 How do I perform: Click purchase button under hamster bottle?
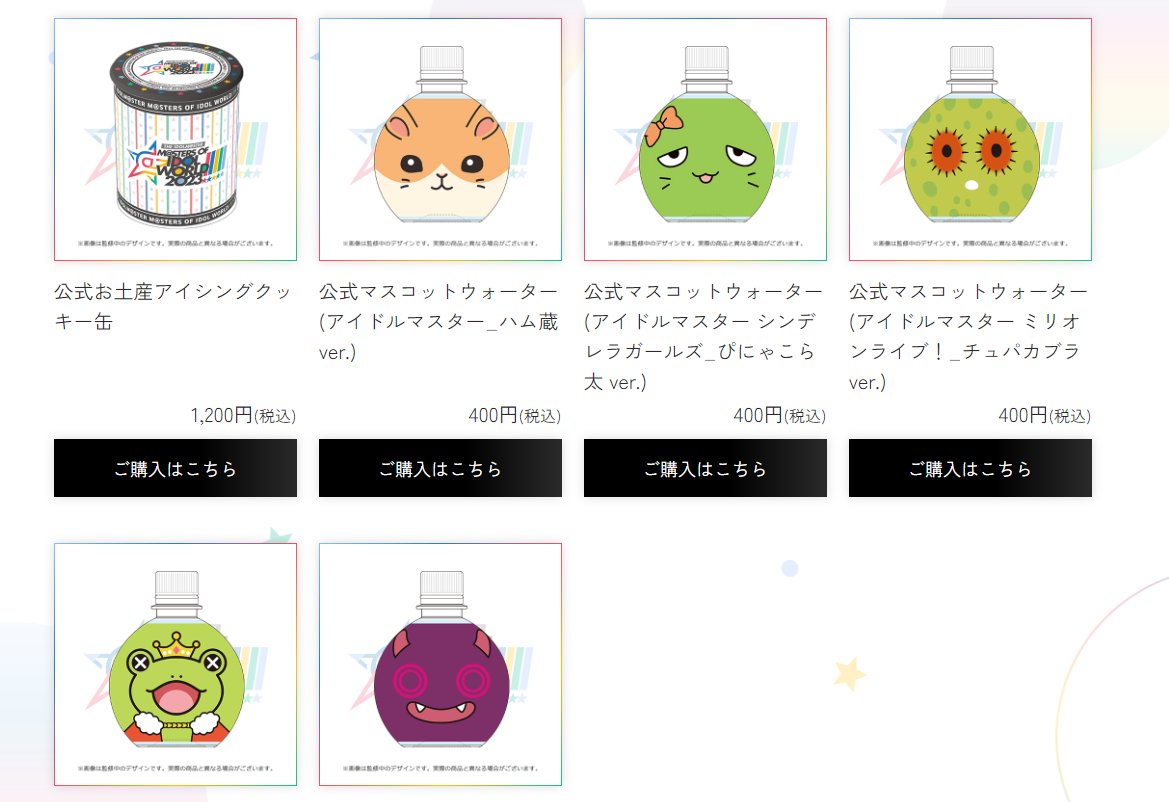pyautogui.click(x=440, y=468)
